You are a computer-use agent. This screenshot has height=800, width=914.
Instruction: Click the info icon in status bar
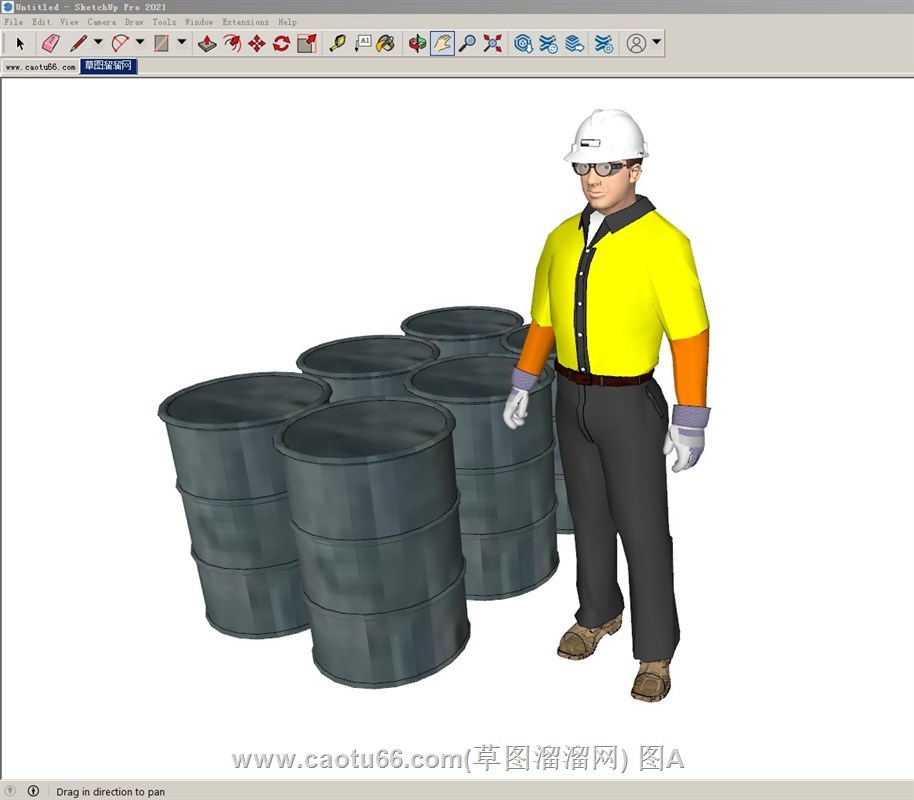click(x=33, y=791)
